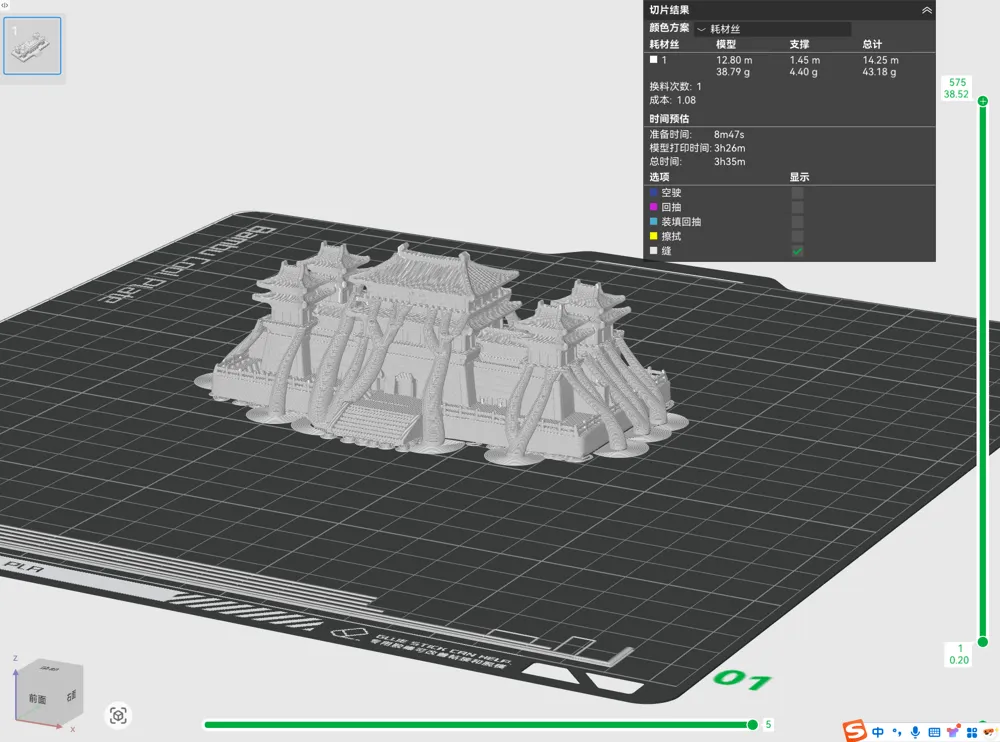Click the 选项 column heading

659,177
